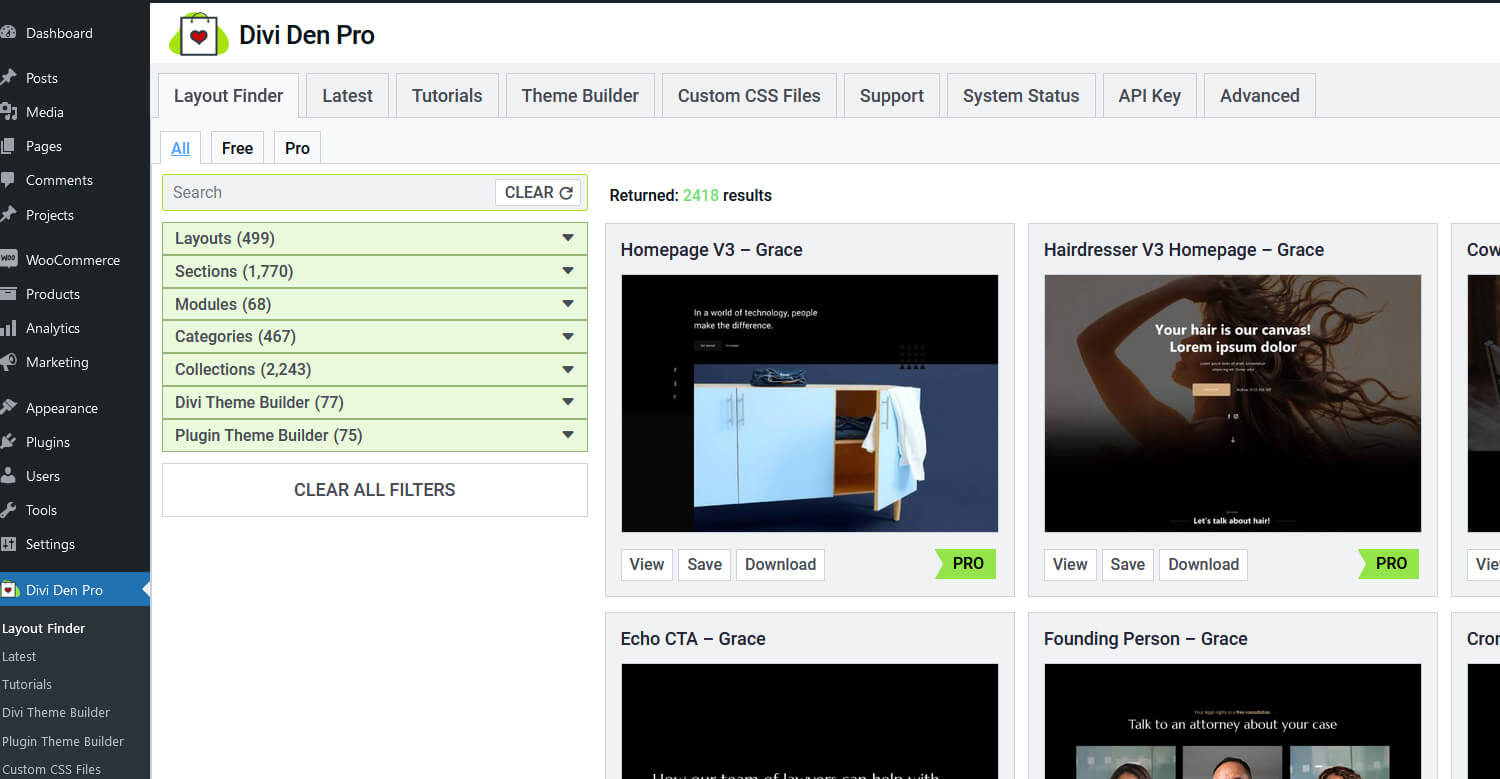Save the Hairdresser V3 Homepage – Grace layout
The width and height of the screenshot is (1500, 779).
click(1127, 564)
